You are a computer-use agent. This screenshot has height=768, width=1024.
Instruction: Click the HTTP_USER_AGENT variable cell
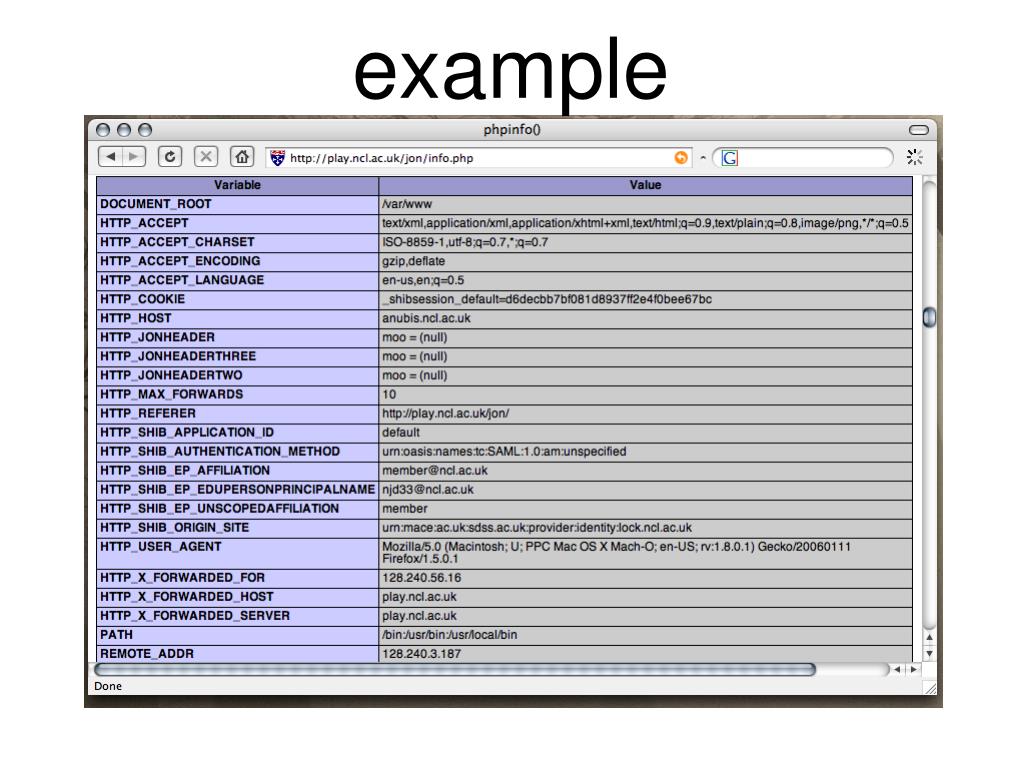click(x=237, y=552)
